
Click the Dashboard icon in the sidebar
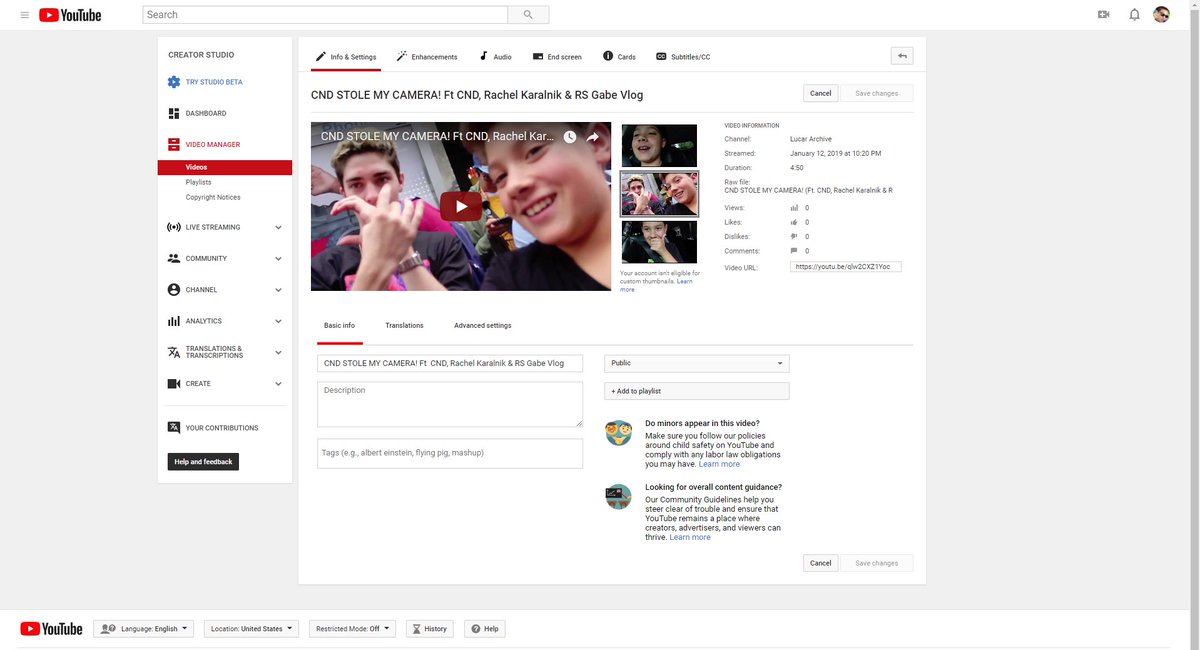174,113
